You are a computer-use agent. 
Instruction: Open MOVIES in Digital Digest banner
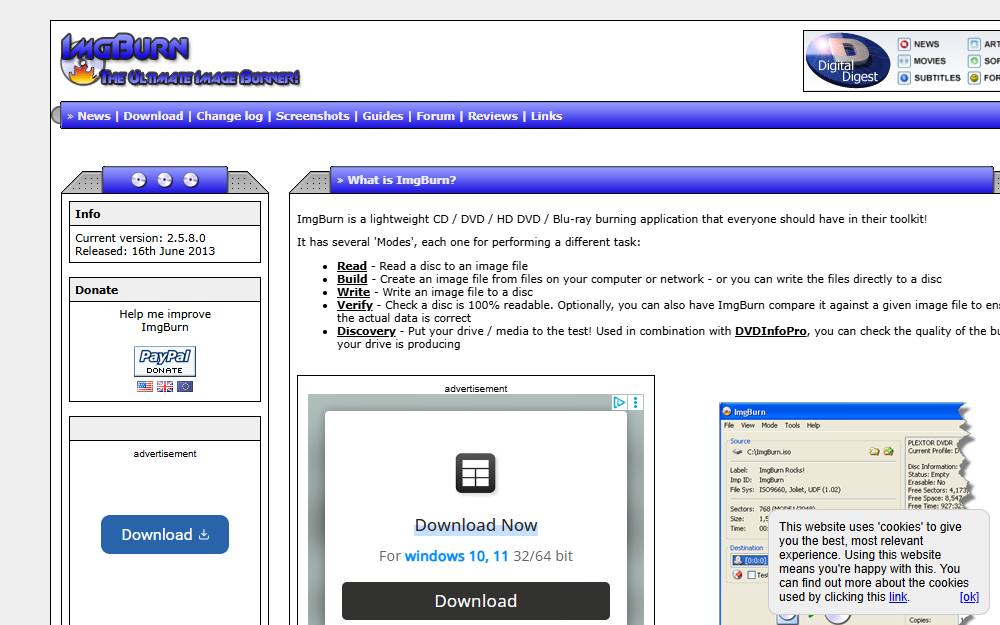(929, 61)
